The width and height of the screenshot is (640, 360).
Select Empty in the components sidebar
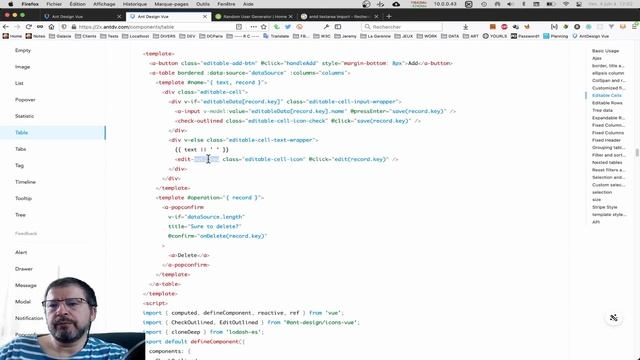pos(23,50)
